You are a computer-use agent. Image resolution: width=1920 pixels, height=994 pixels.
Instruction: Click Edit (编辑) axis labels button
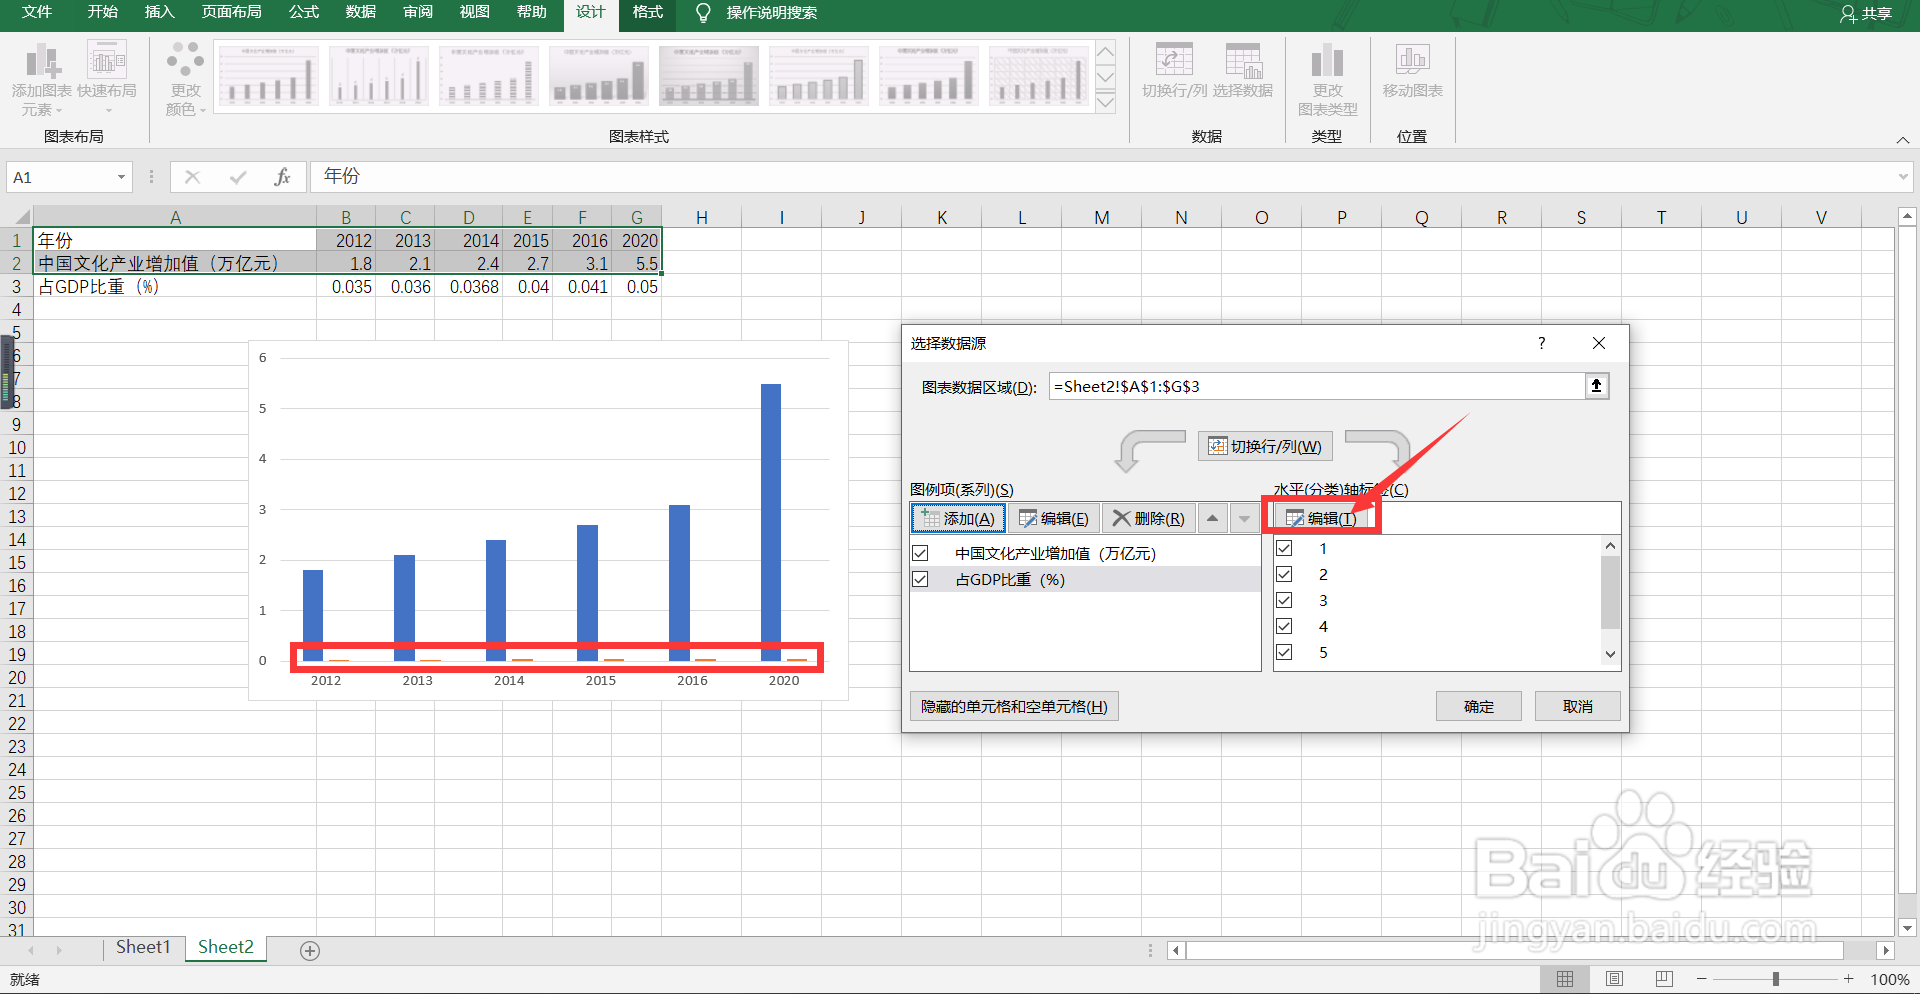1321,518
